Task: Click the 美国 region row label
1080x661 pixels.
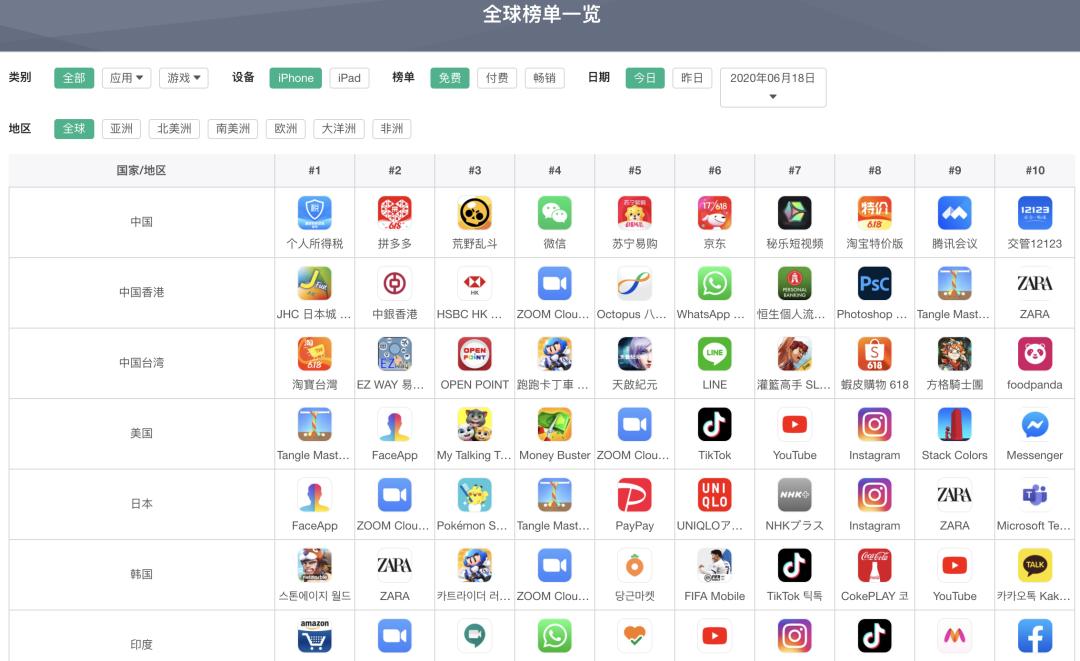Action: pos(141,433)
